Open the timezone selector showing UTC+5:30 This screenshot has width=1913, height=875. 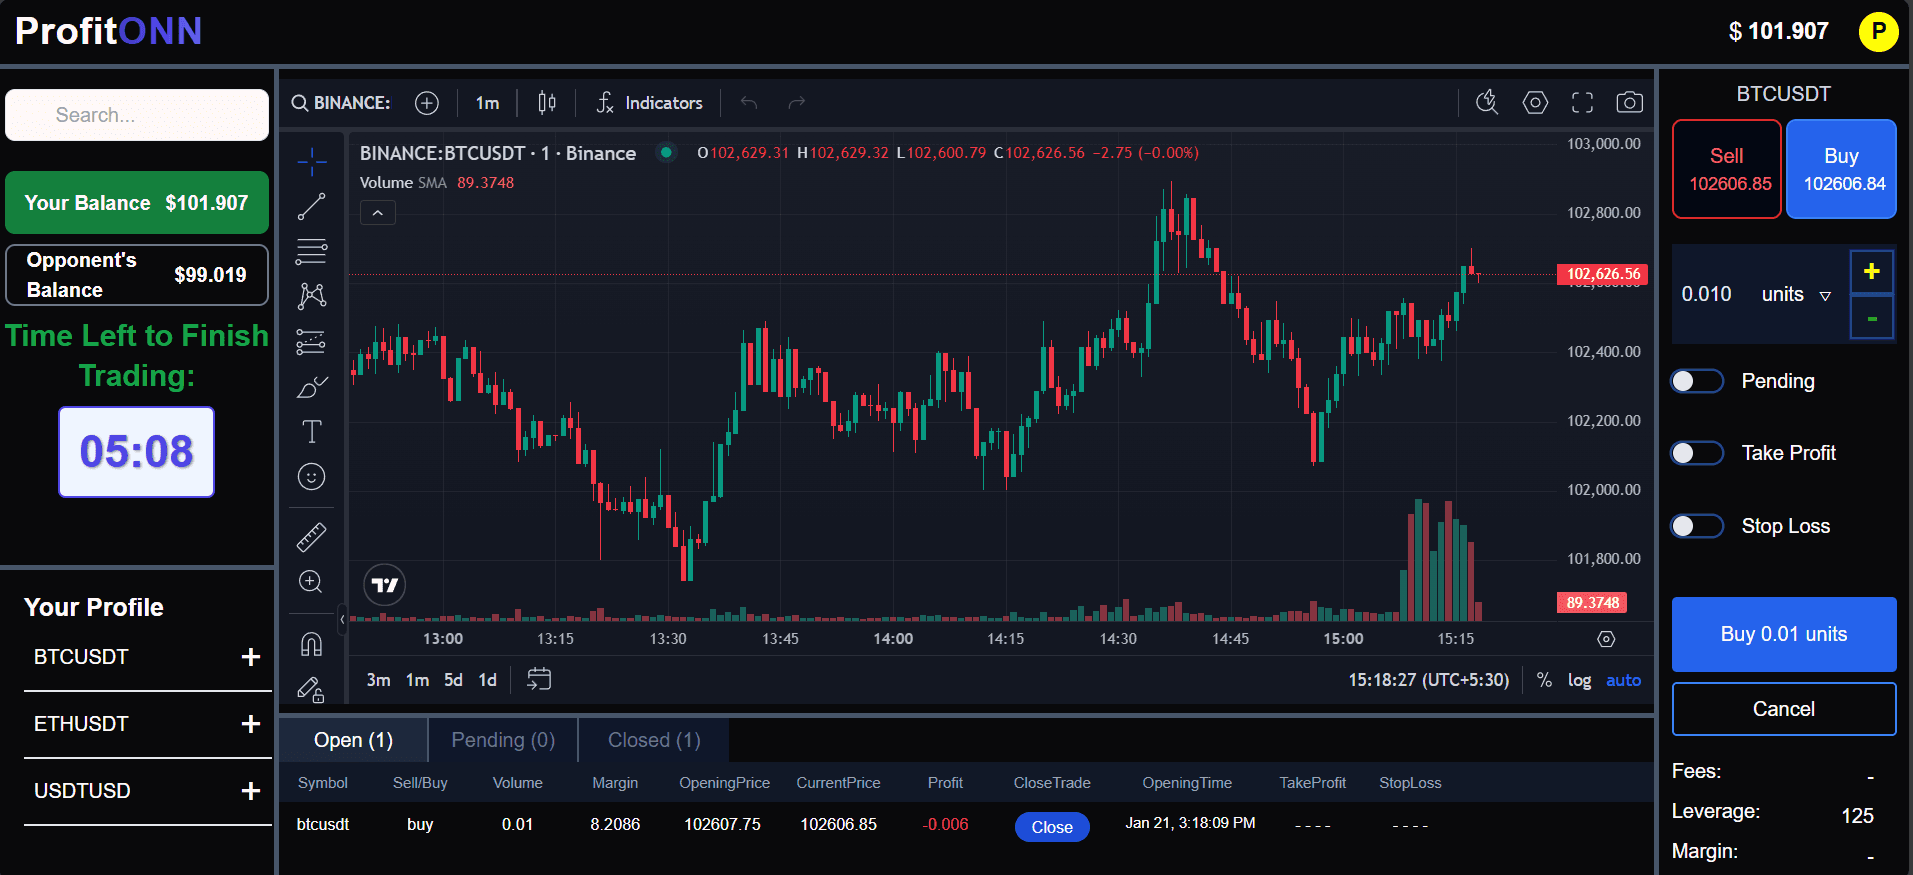[1428, 680]
